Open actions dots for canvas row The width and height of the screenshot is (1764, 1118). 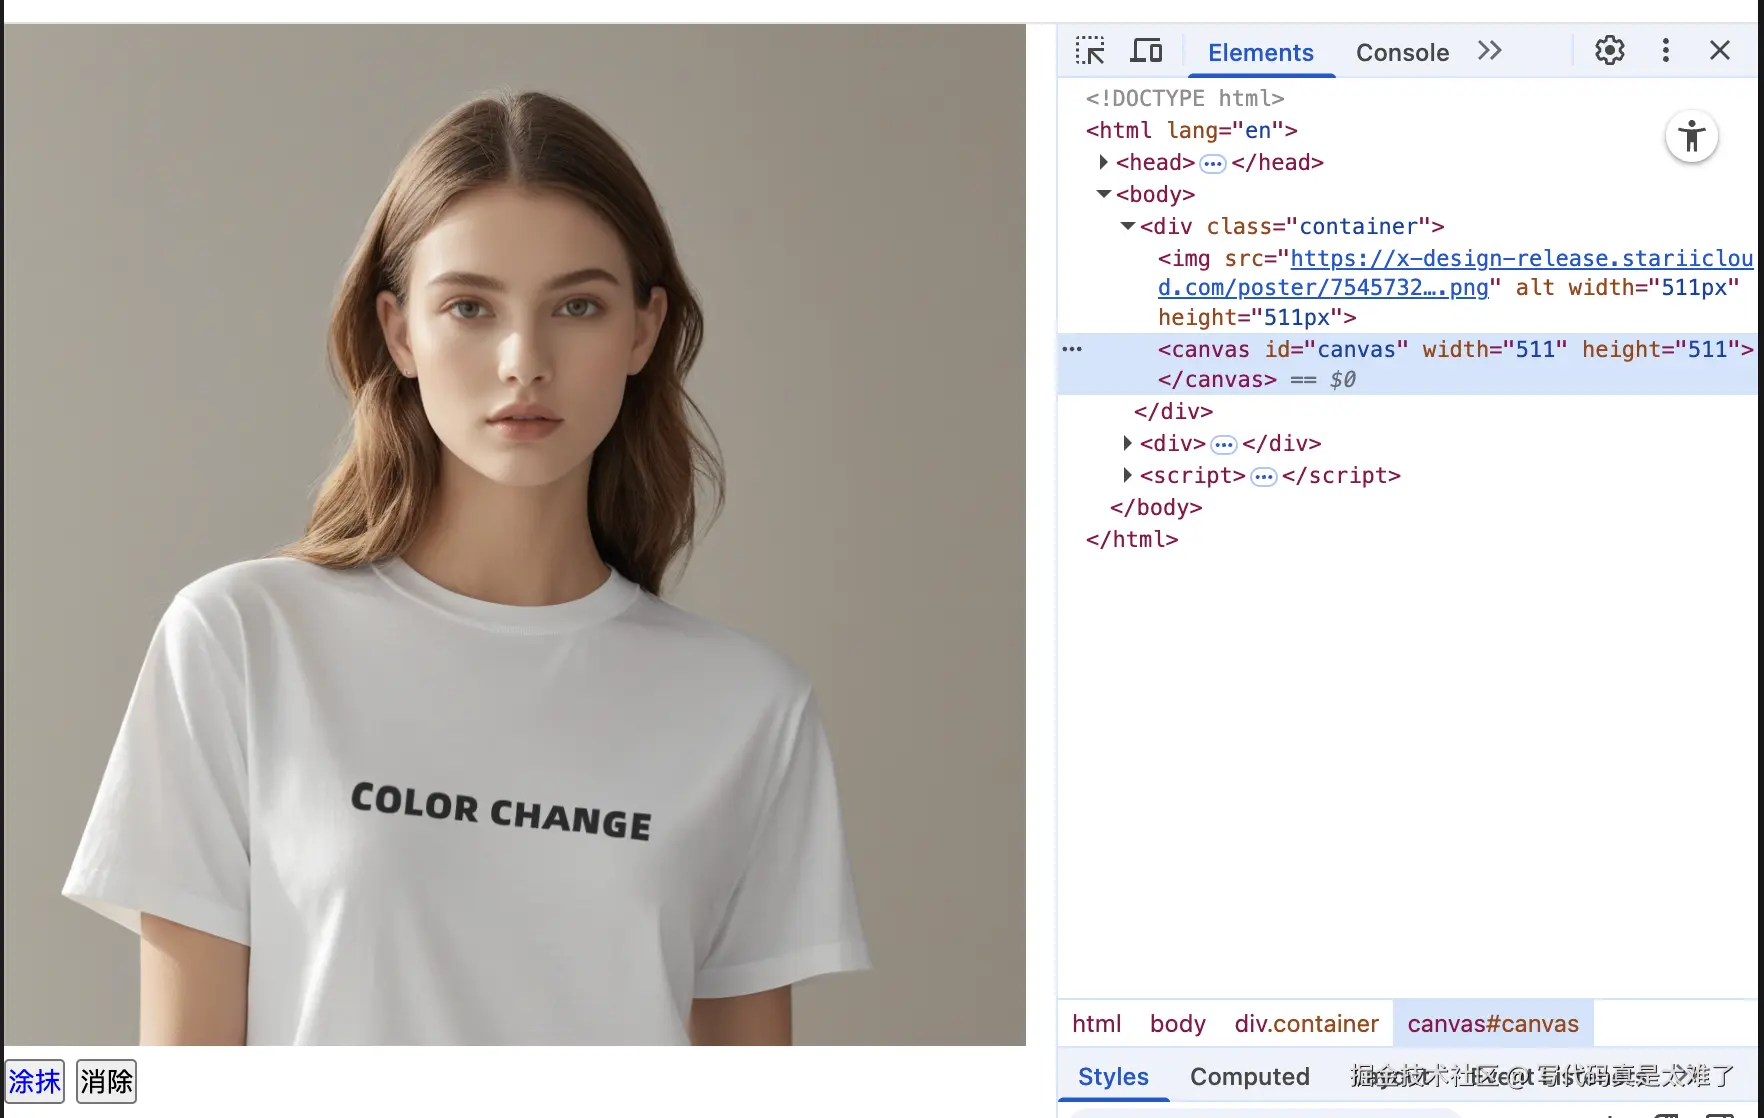pos(1072,349)
